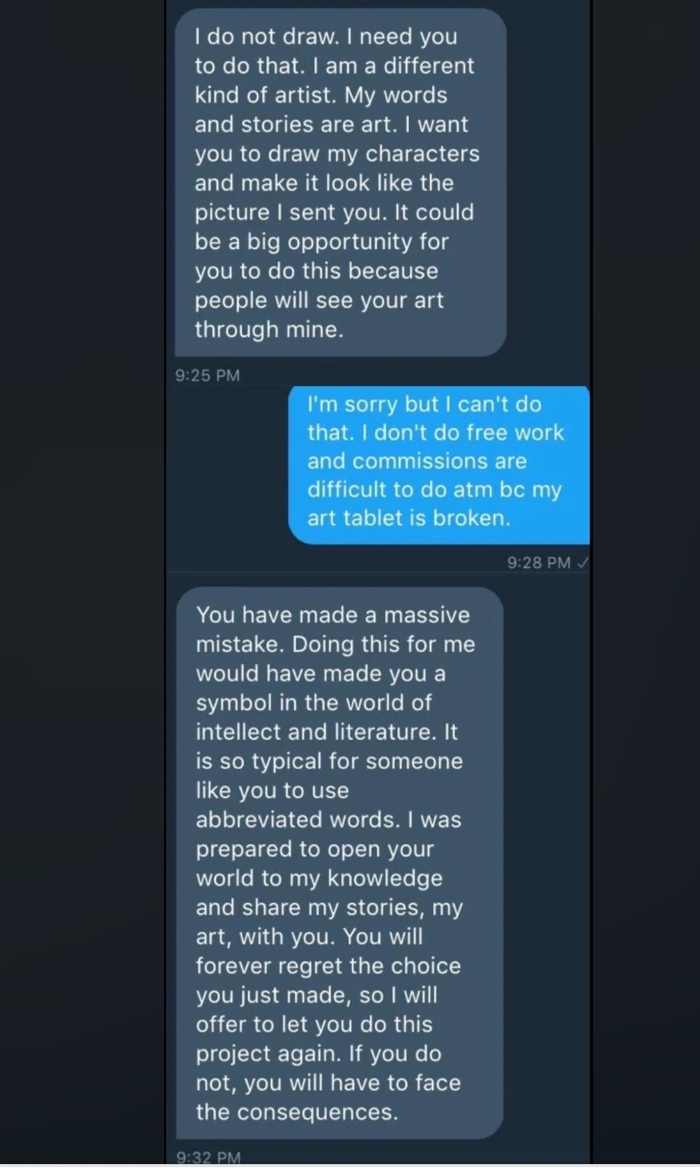Click the "You have made a massive" line
Screen dimensions: 700x1168
pos(332,616)
